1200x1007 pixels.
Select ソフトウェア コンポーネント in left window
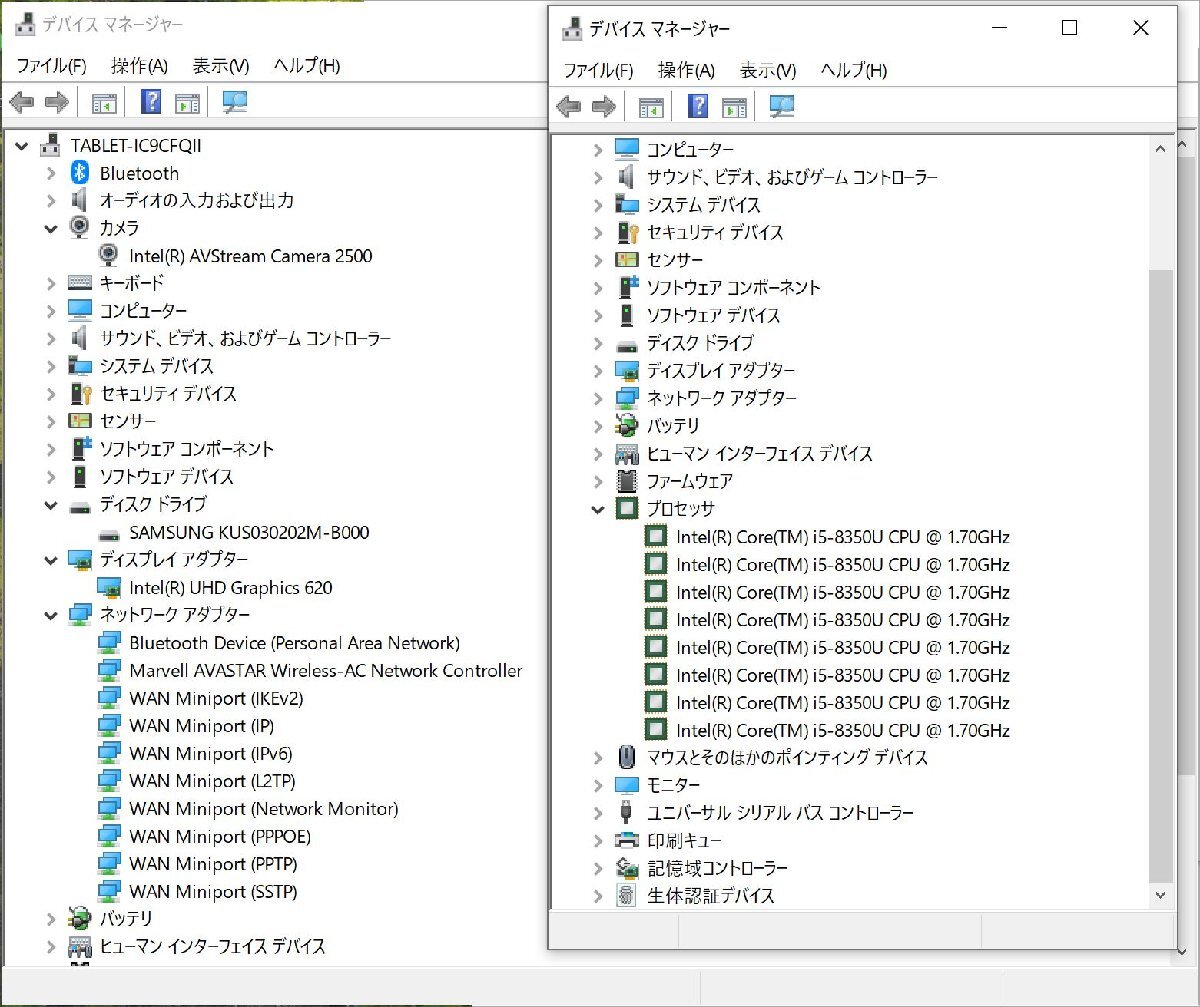point(186,449)
